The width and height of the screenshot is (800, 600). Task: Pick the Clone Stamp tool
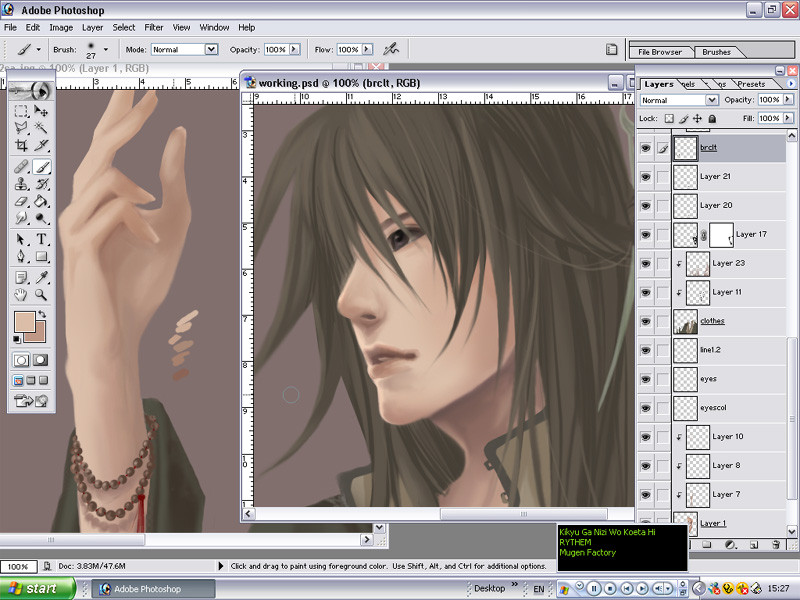[21, 184]
